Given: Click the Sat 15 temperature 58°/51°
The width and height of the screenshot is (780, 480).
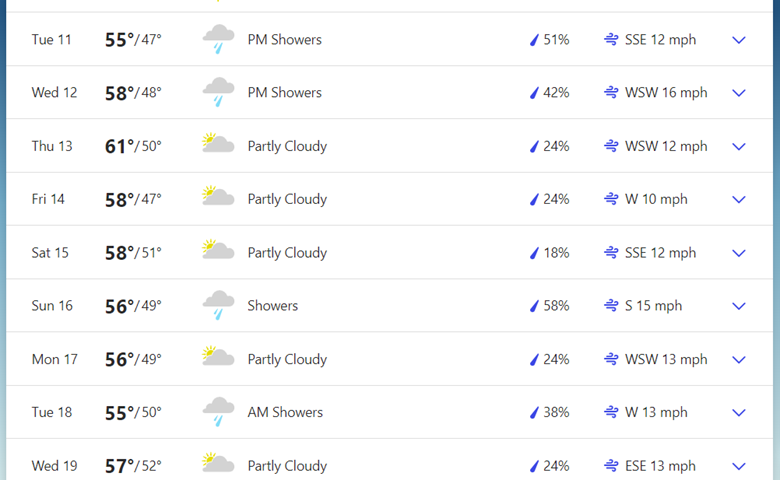Looking at the screenshot, I should pyautogui.click(x=133, y=253).
